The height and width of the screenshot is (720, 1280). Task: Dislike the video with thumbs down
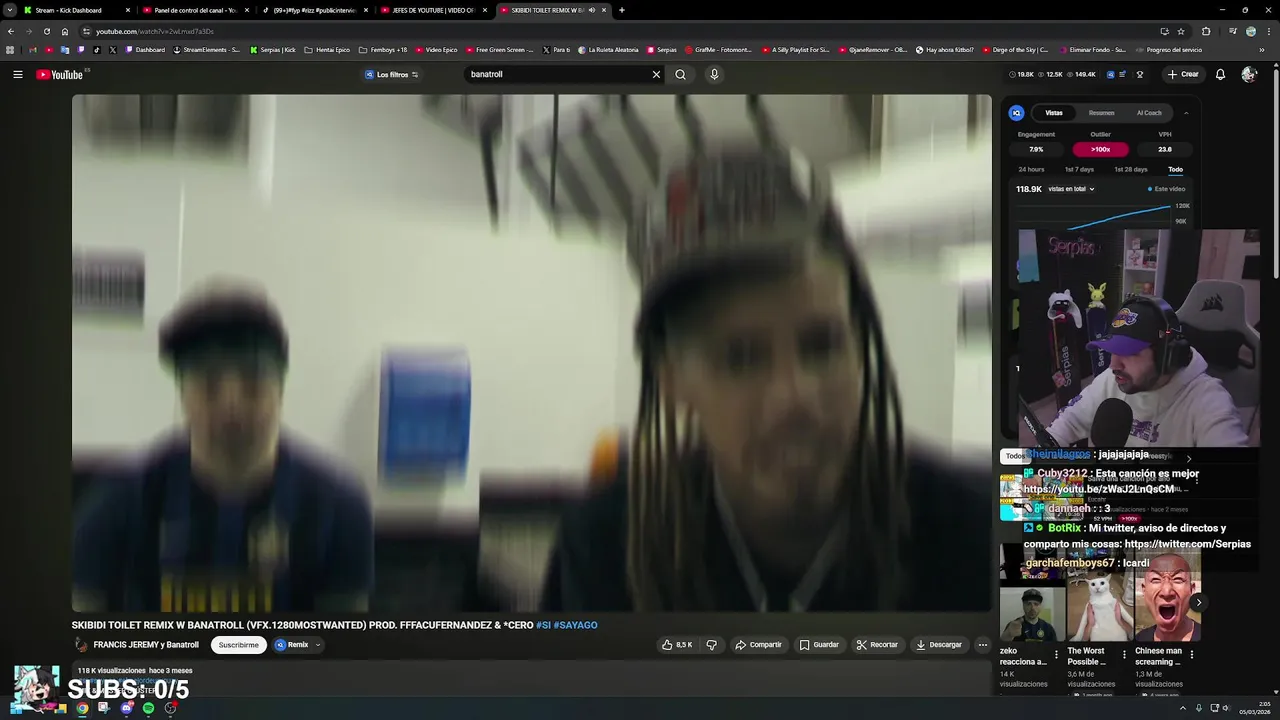(711, 645)
